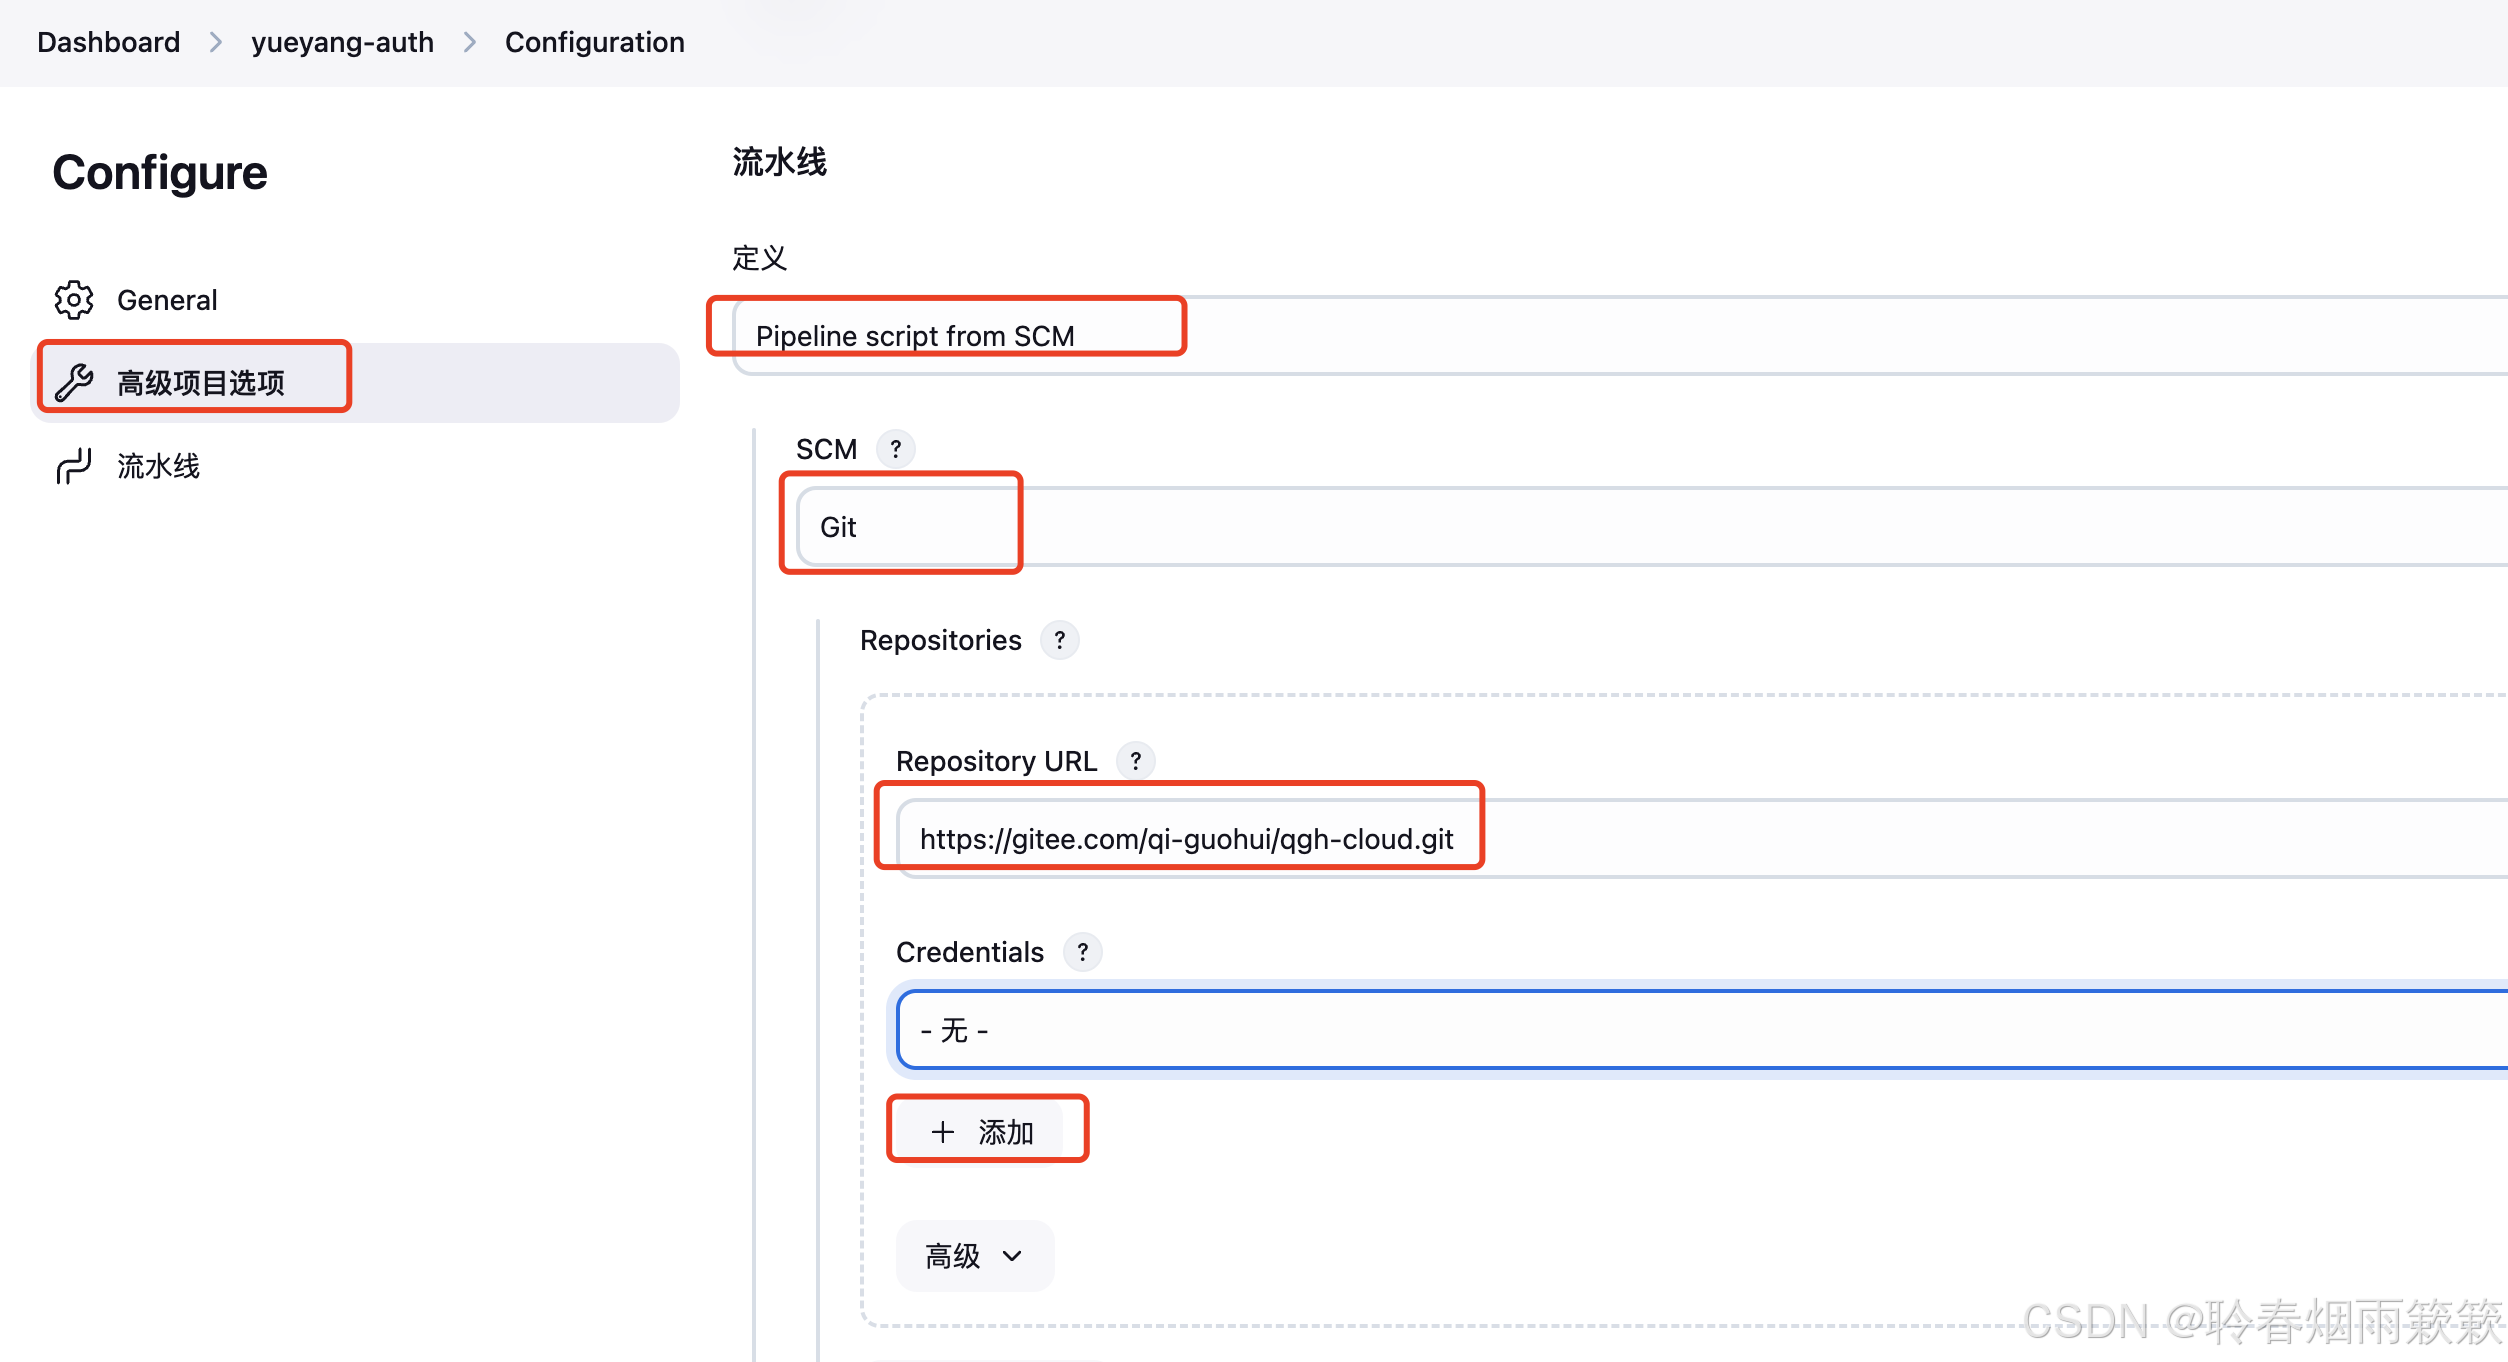Expand the 高级 advanced section
The width and height of the screenshot is (2508, 1362).
[x=974, y=1256]
